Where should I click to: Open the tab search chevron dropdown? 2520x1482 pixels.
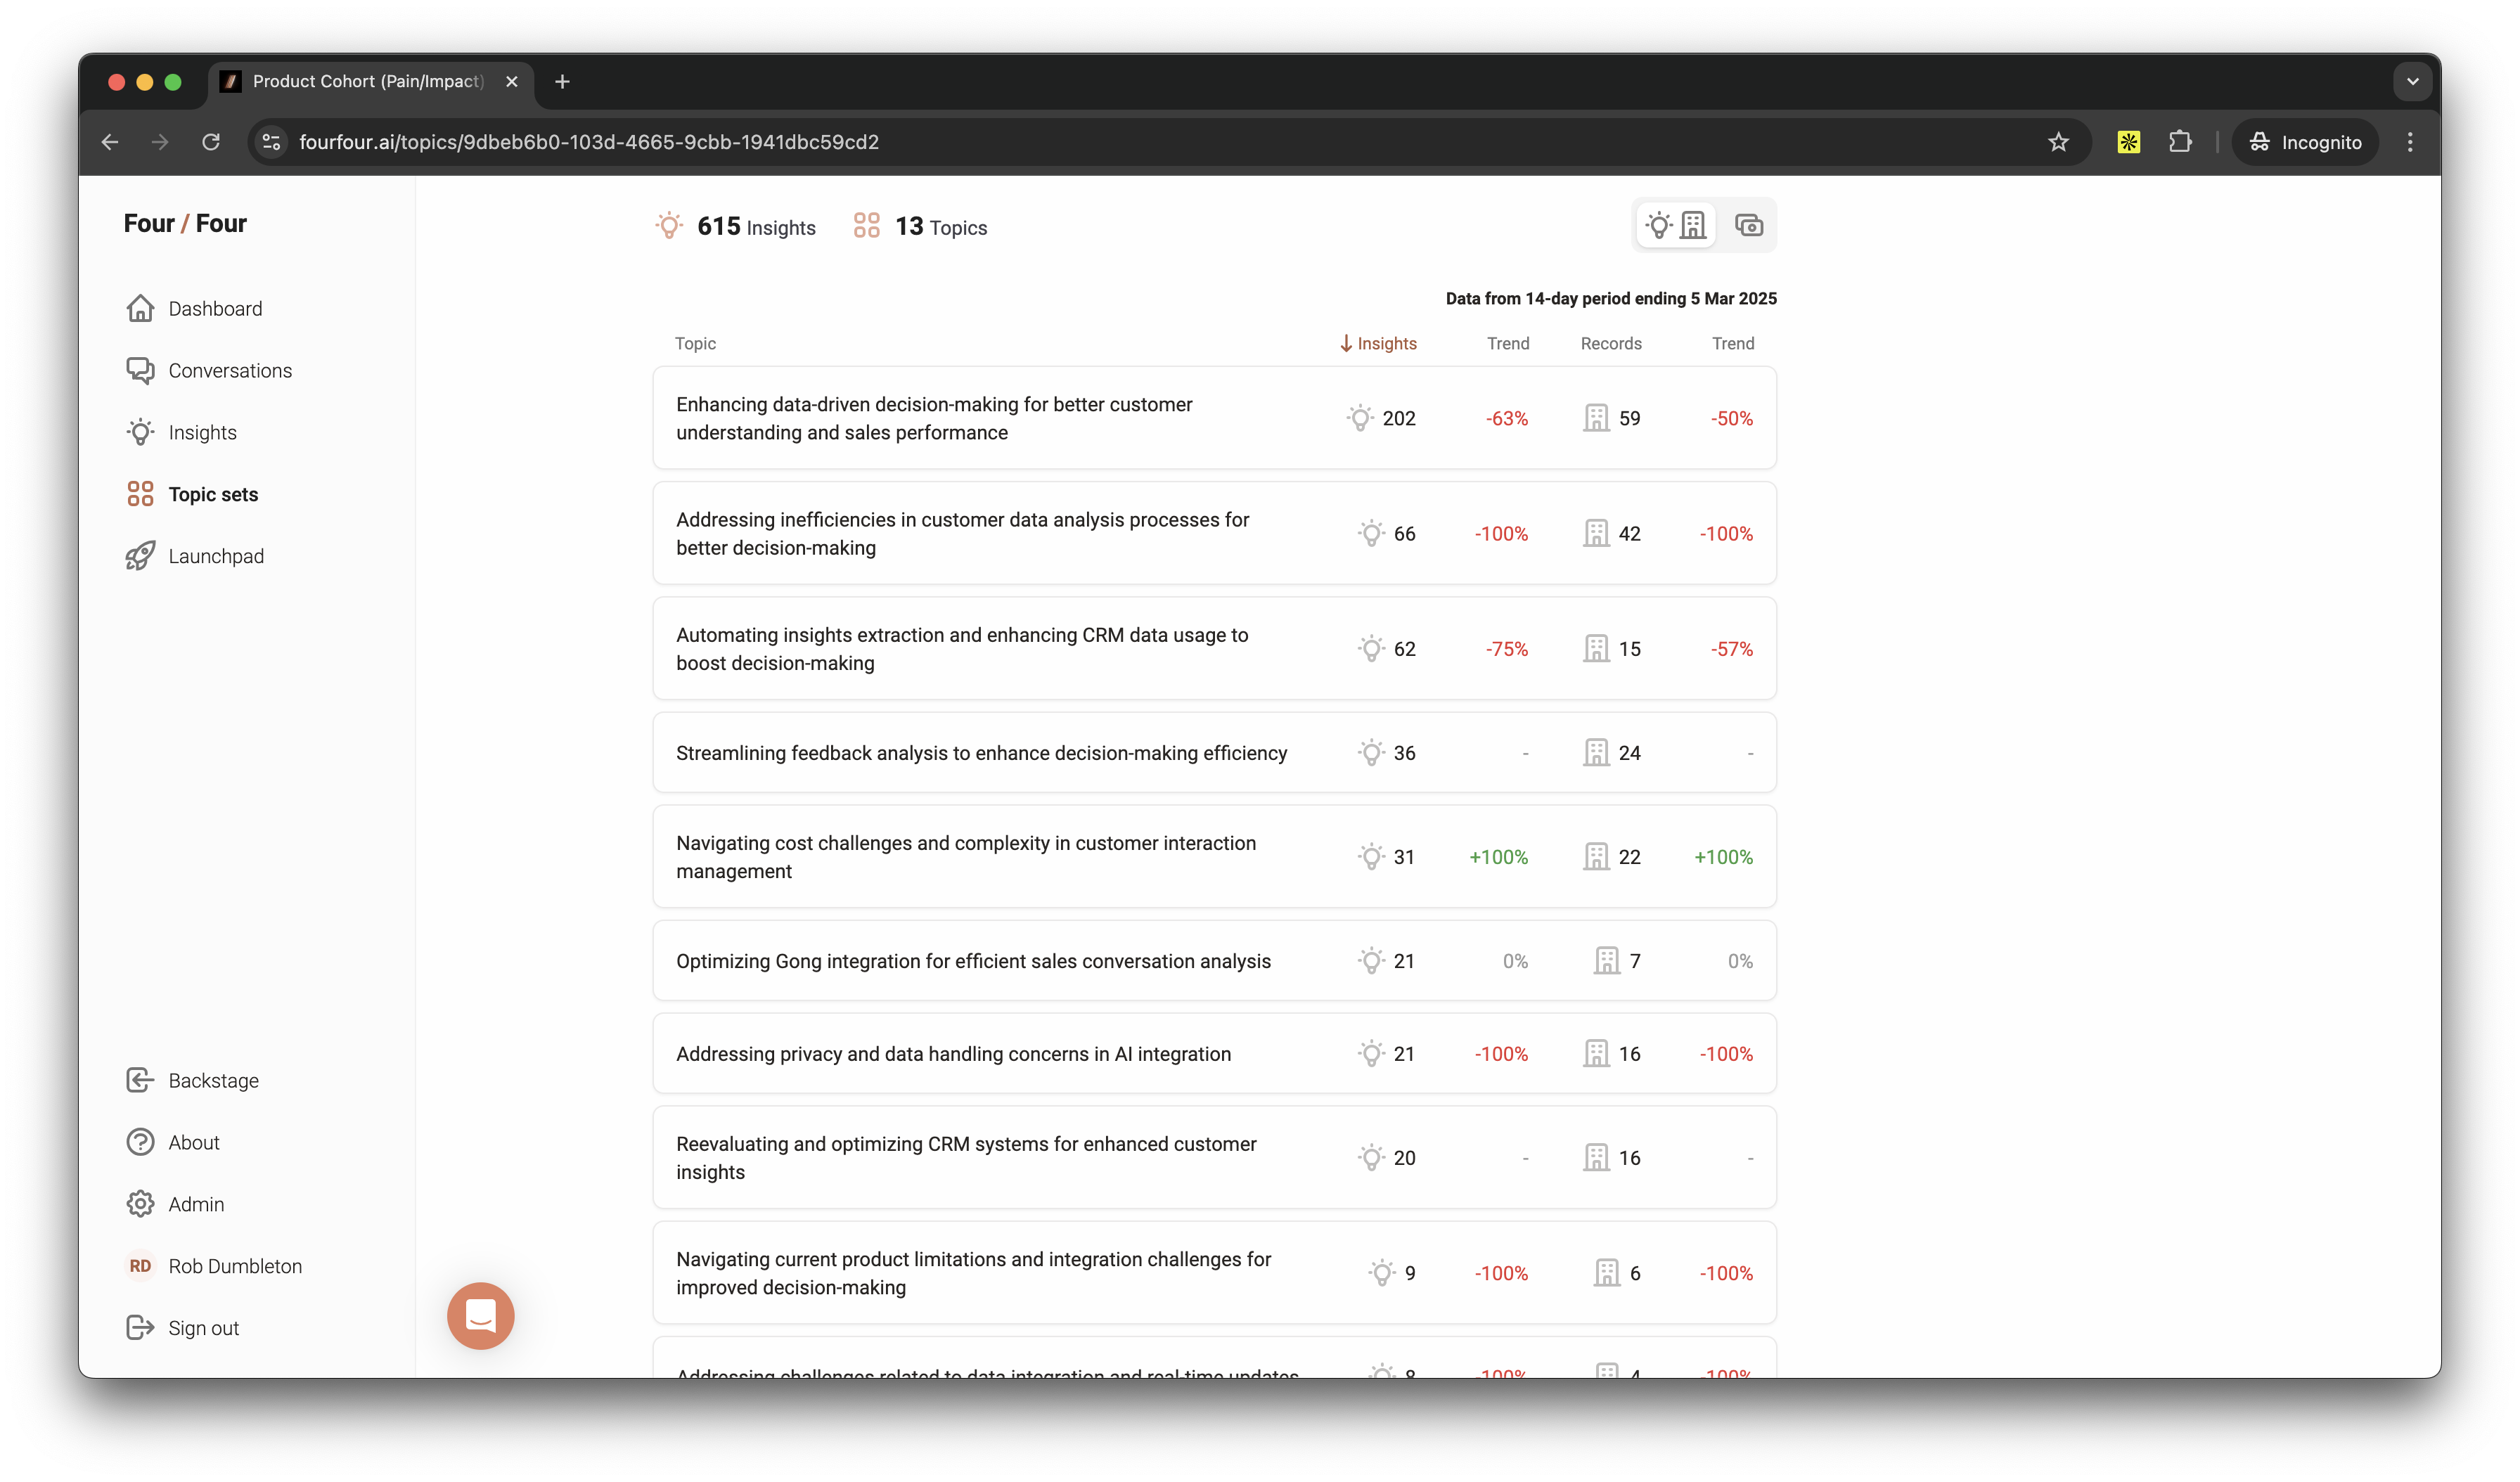tap(2412, 82)
